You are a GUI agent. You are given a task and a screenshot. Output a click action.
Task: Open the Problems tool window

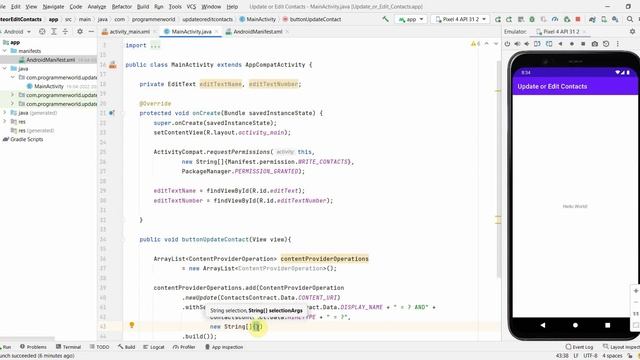point(33,347)
